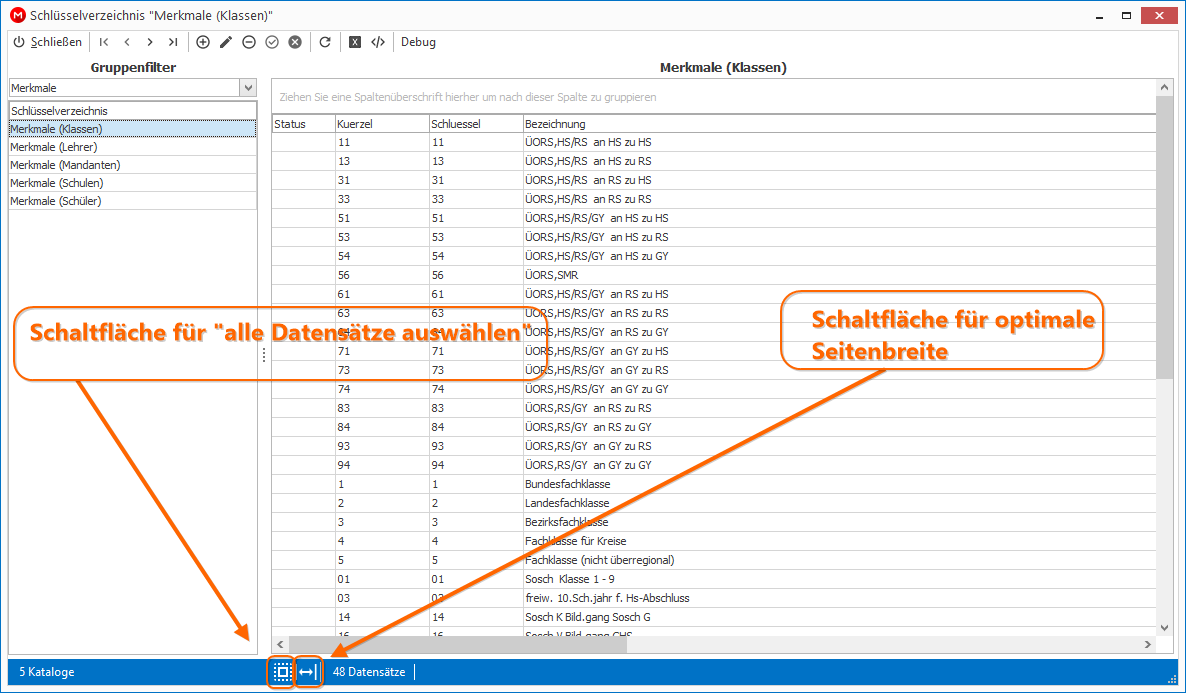Click the horizontal scrollbar right arrow
1186x693 pixels.
coord(1147,645)
